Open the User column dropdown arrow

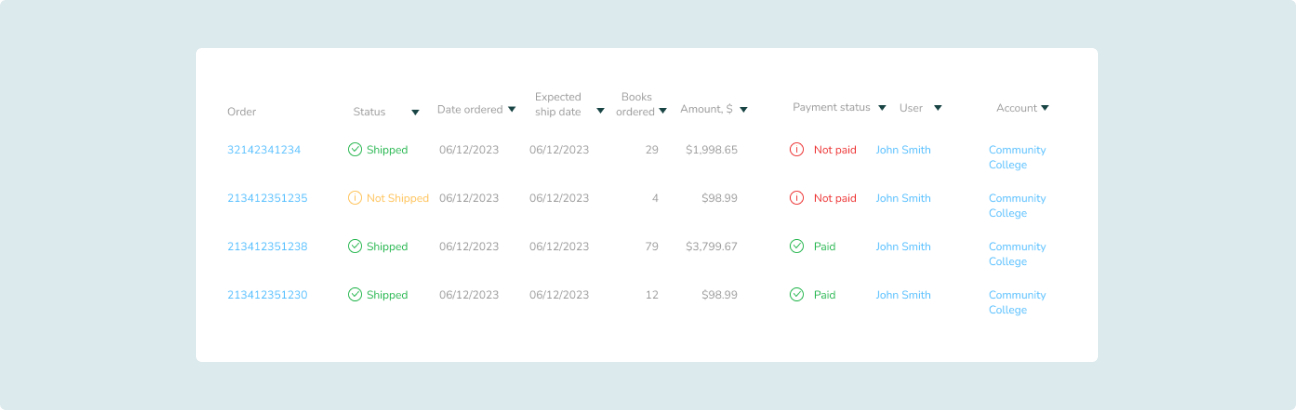938,108
